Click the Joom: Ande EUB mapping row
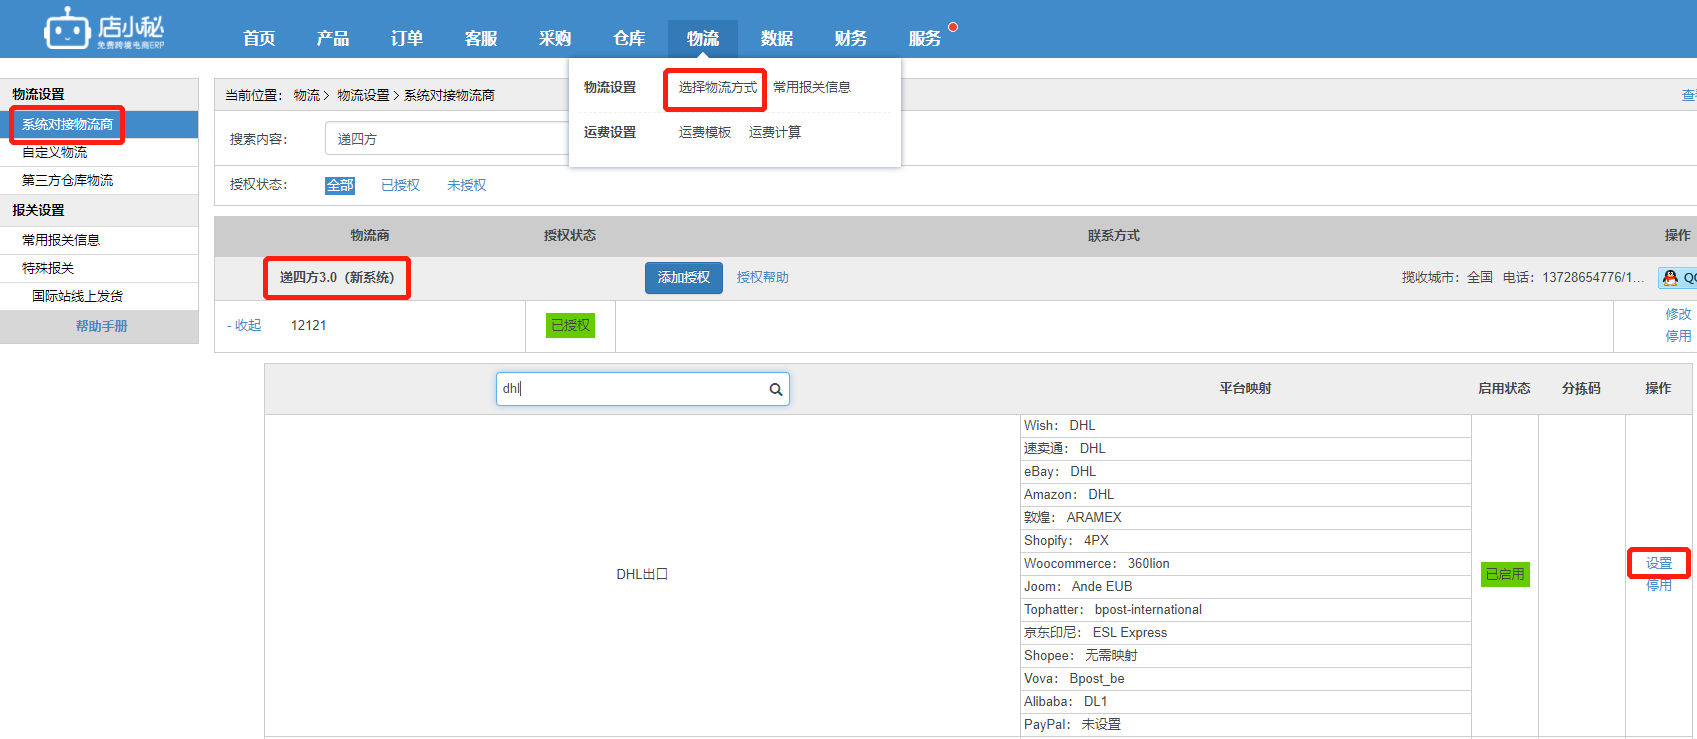Image resolution: width=1697 pixels, height=739 pixels. click(x=1246, y=587)
